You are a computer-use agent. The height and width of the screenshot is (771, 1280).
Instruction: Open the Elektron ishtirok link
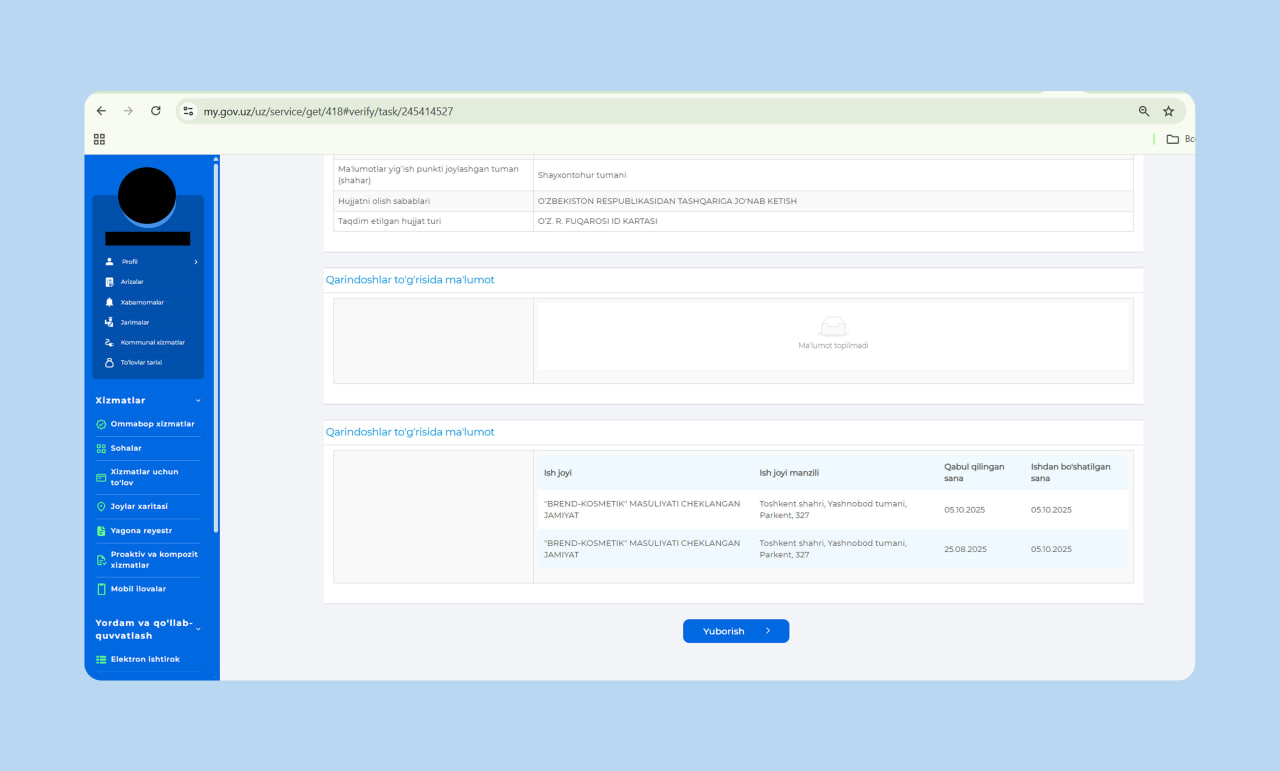(145, 660)
